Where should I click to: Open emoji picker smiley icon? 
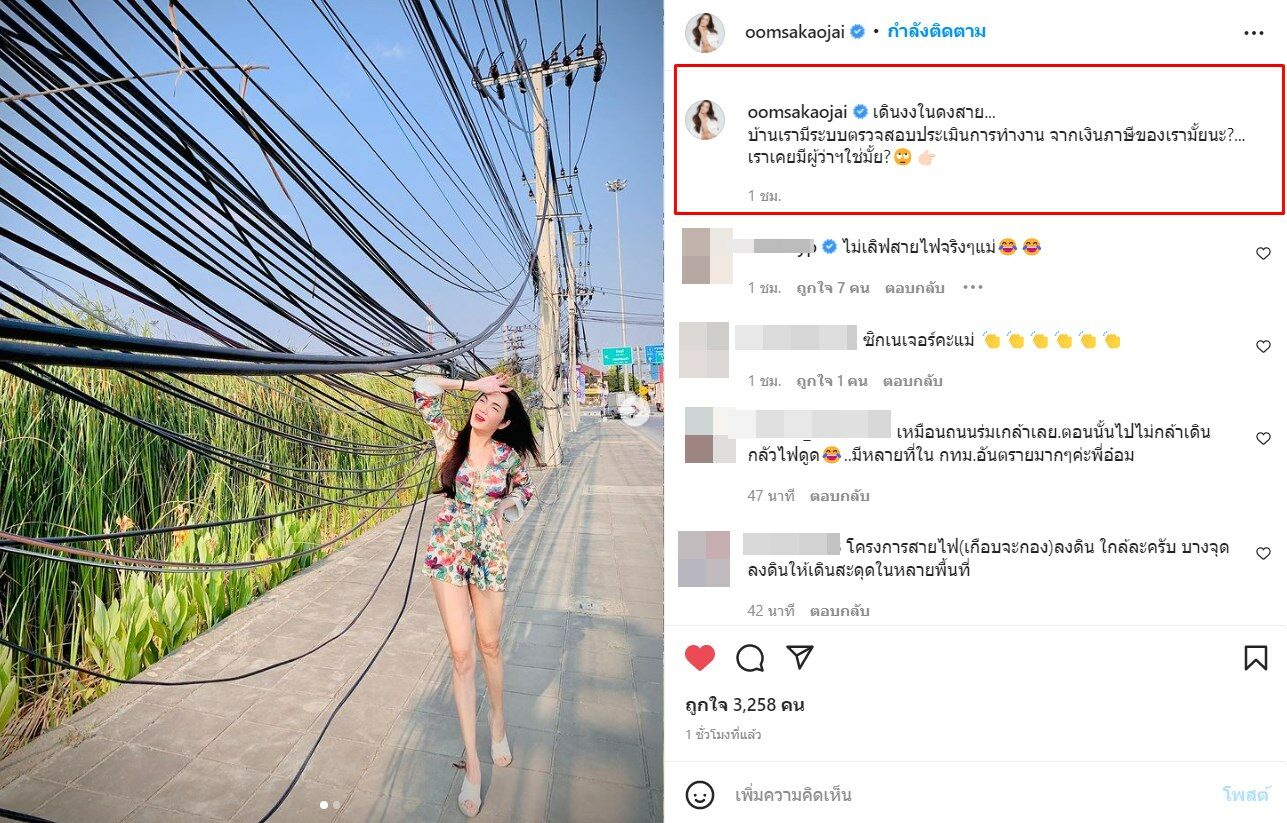tap(700, 795)
